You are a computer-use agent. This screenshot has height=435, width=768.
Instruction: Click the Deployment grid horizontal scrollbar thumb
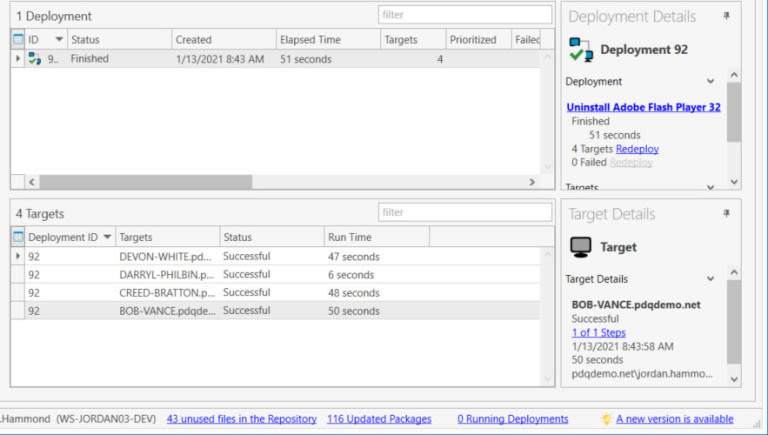(146, 182)
